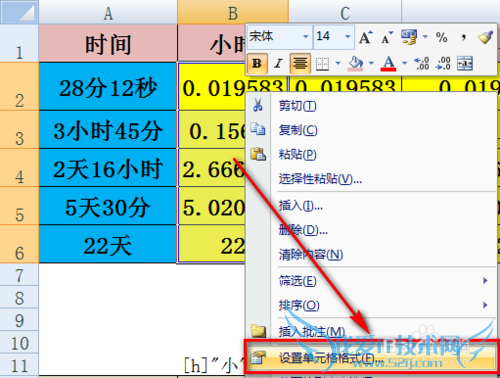Screen dimensions: 500x378
Task: Select column B header
Action: (233, 13)
